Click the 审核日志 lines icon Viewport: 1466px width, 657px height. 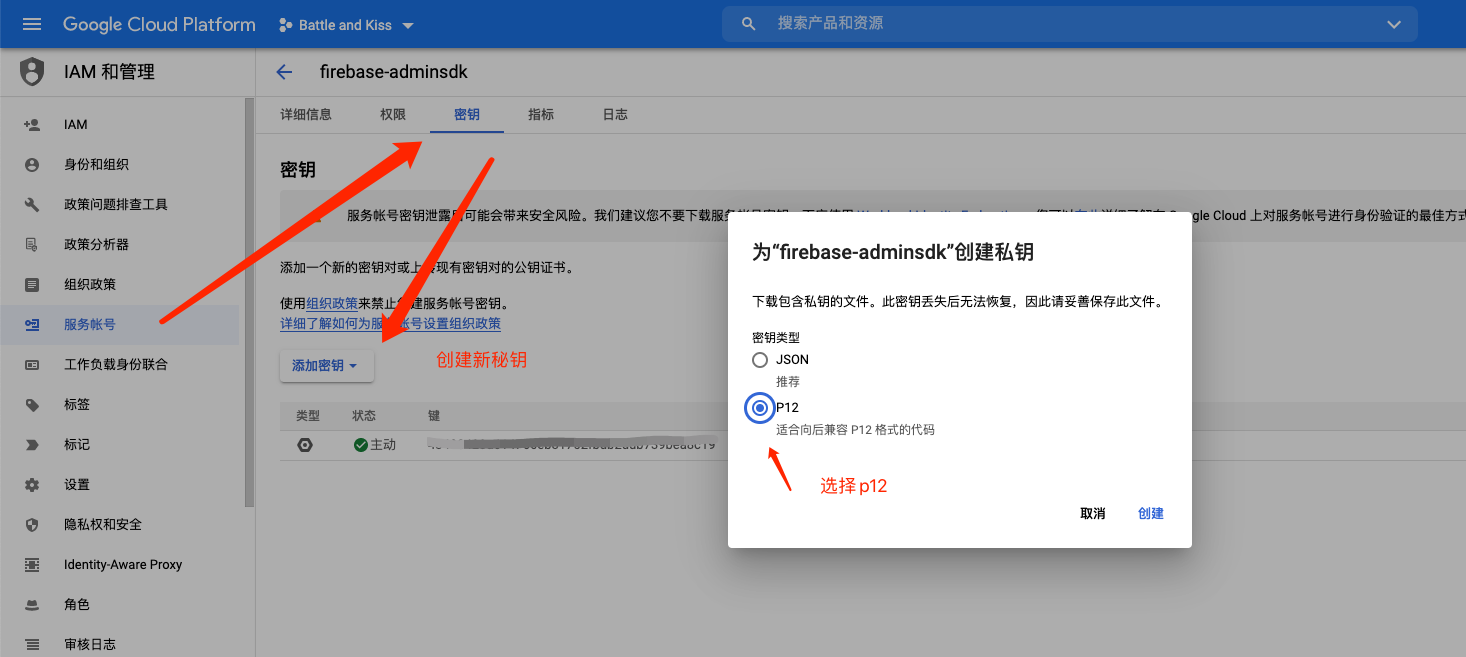pyautogui.click(x=32, y=645)
